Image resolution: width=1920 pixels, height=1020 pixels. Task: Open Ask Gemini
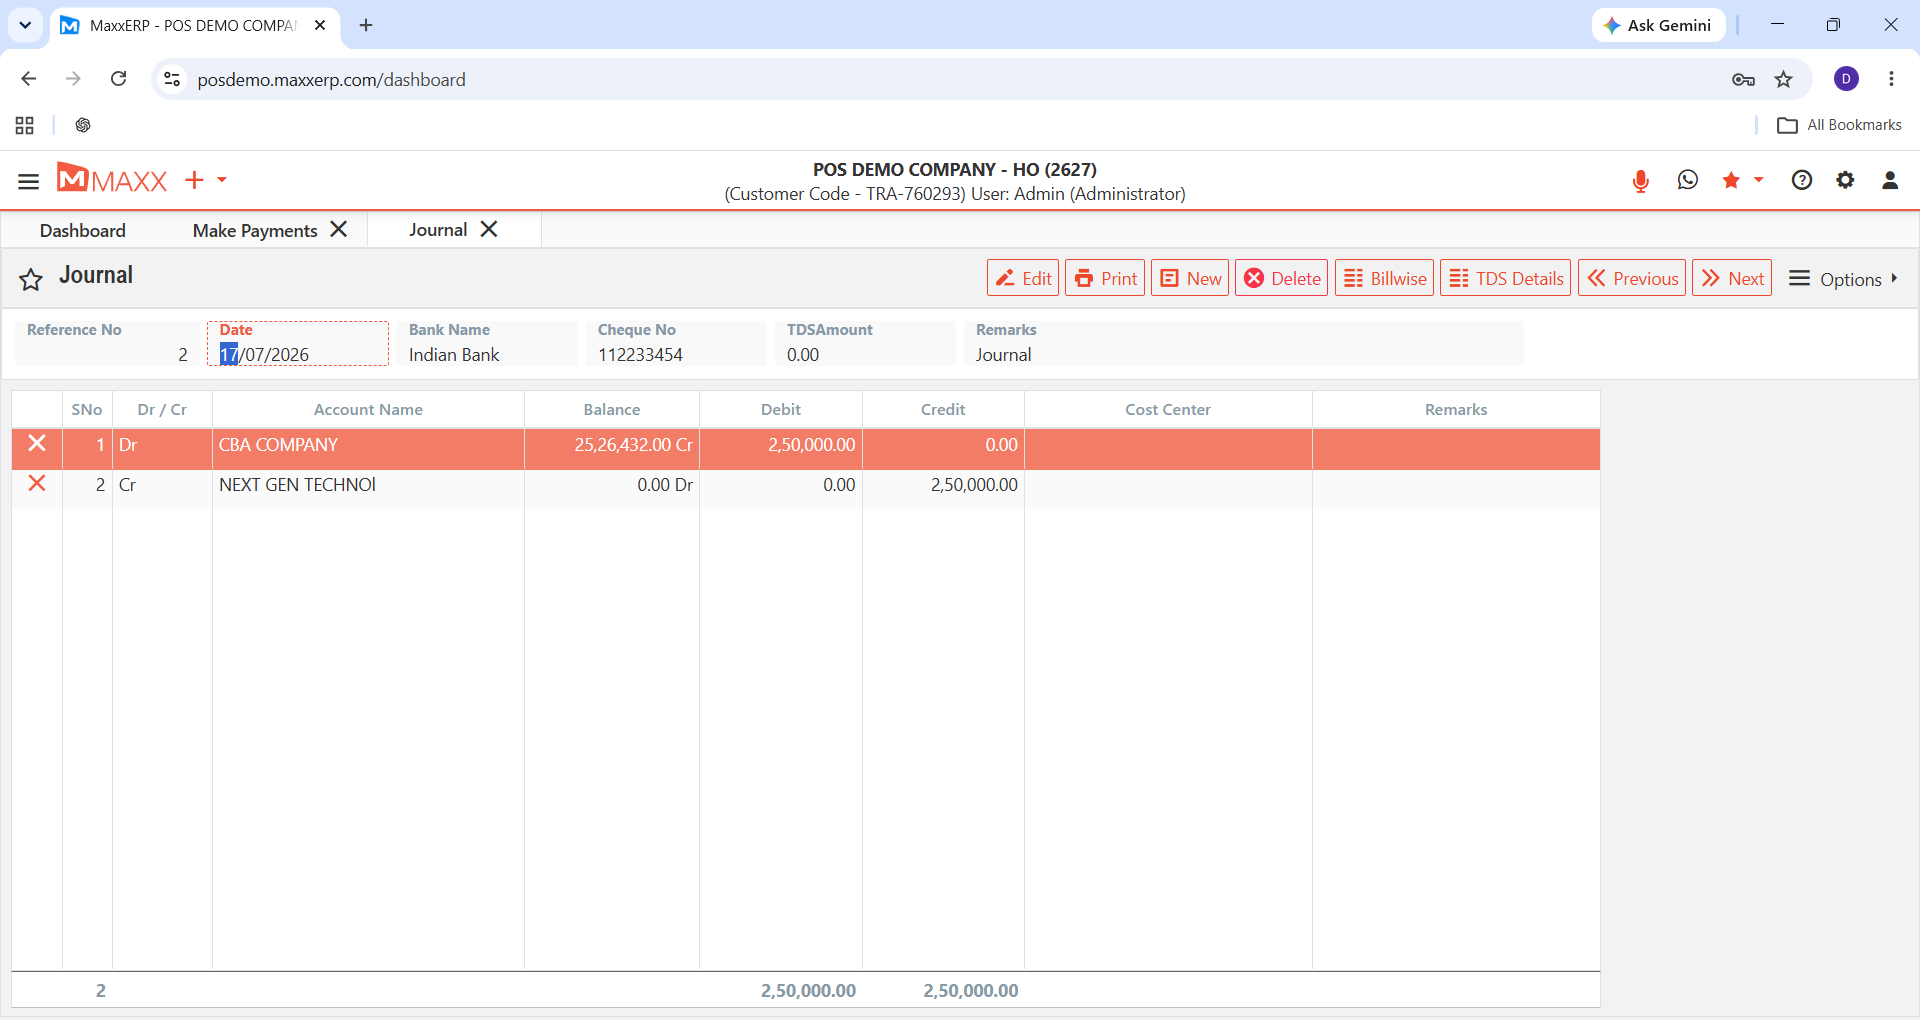(x=1658, y=25)
